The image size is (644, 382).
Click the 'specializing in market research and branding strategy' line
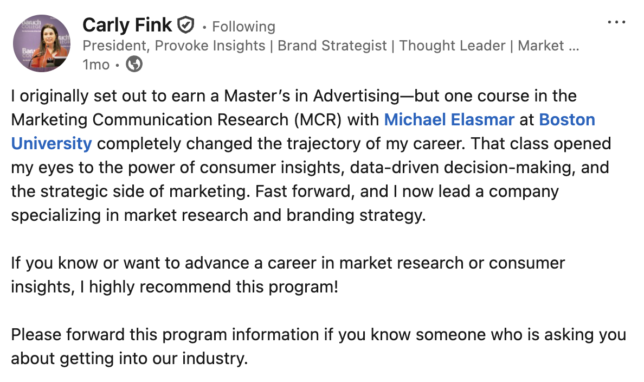[218, 215]
